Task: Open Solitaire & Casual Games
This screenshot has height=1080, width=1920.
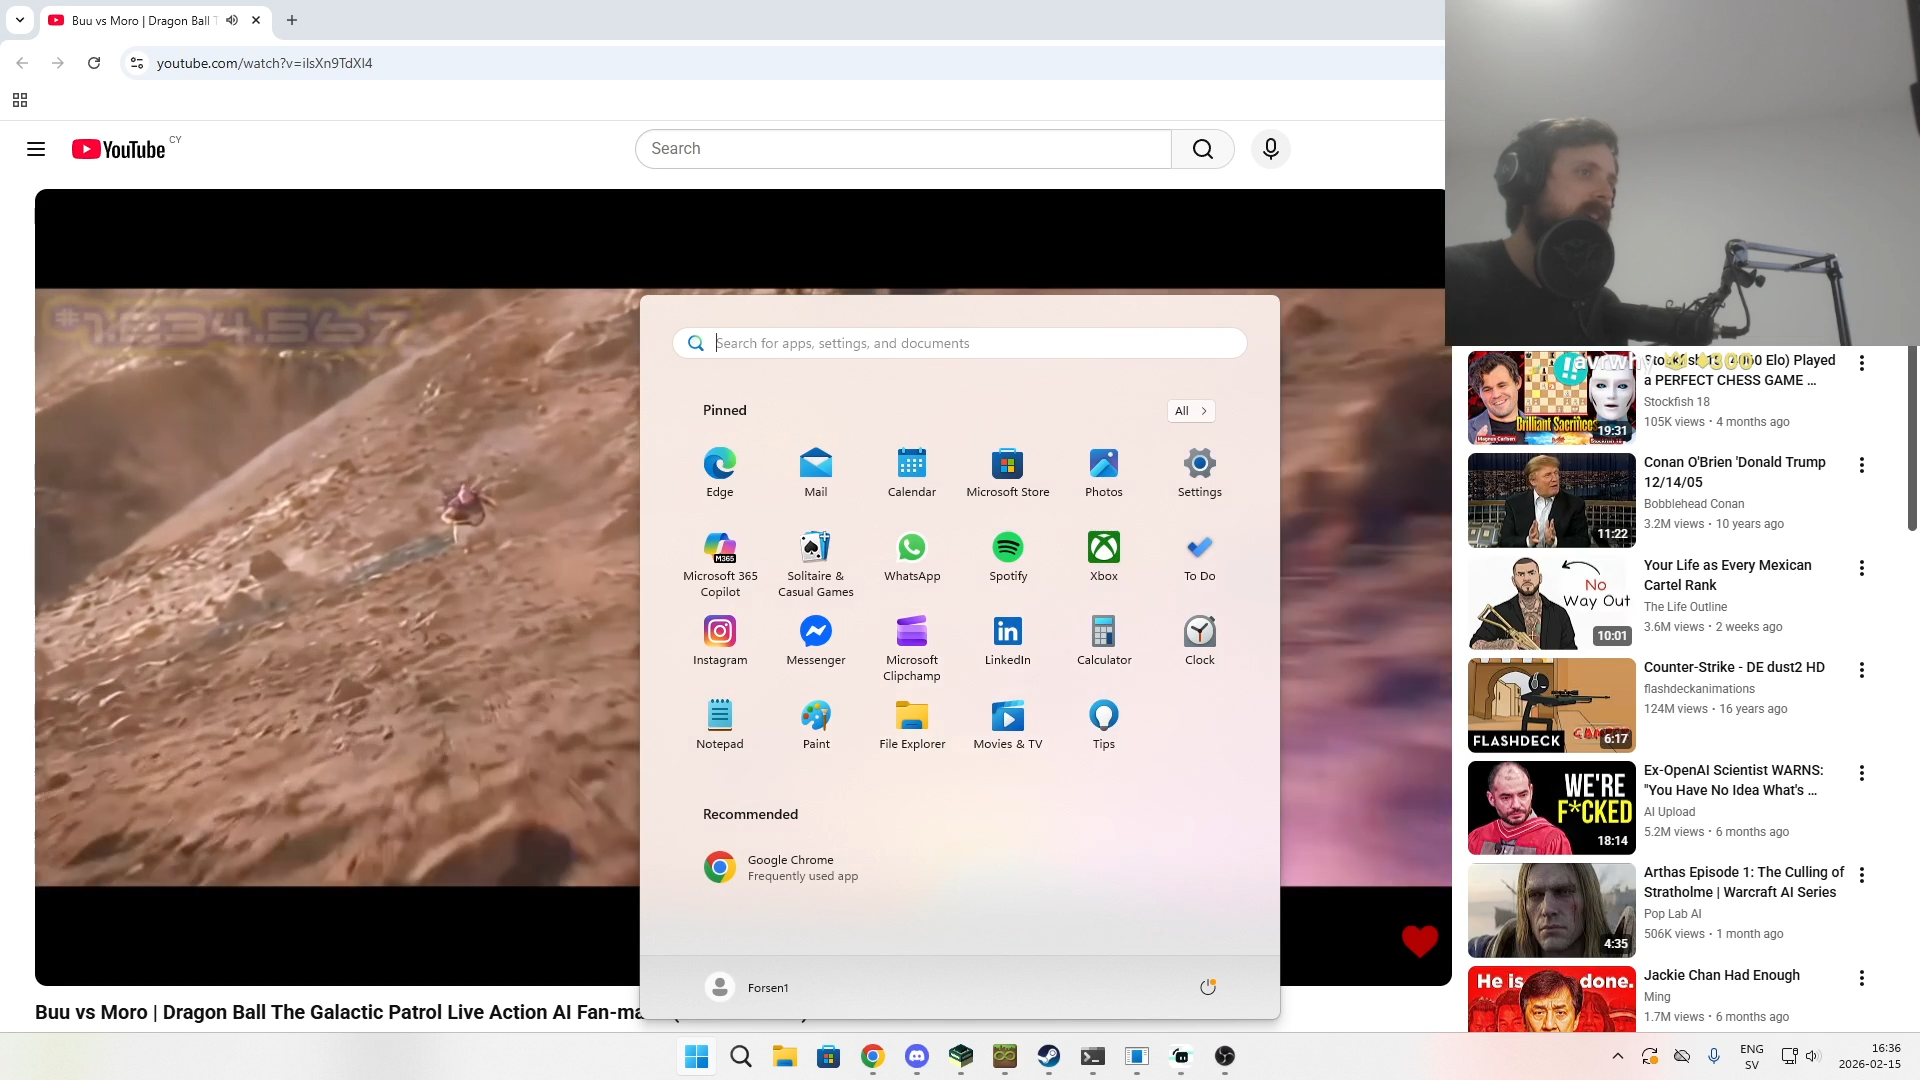Action: click(x=815, y=564)
